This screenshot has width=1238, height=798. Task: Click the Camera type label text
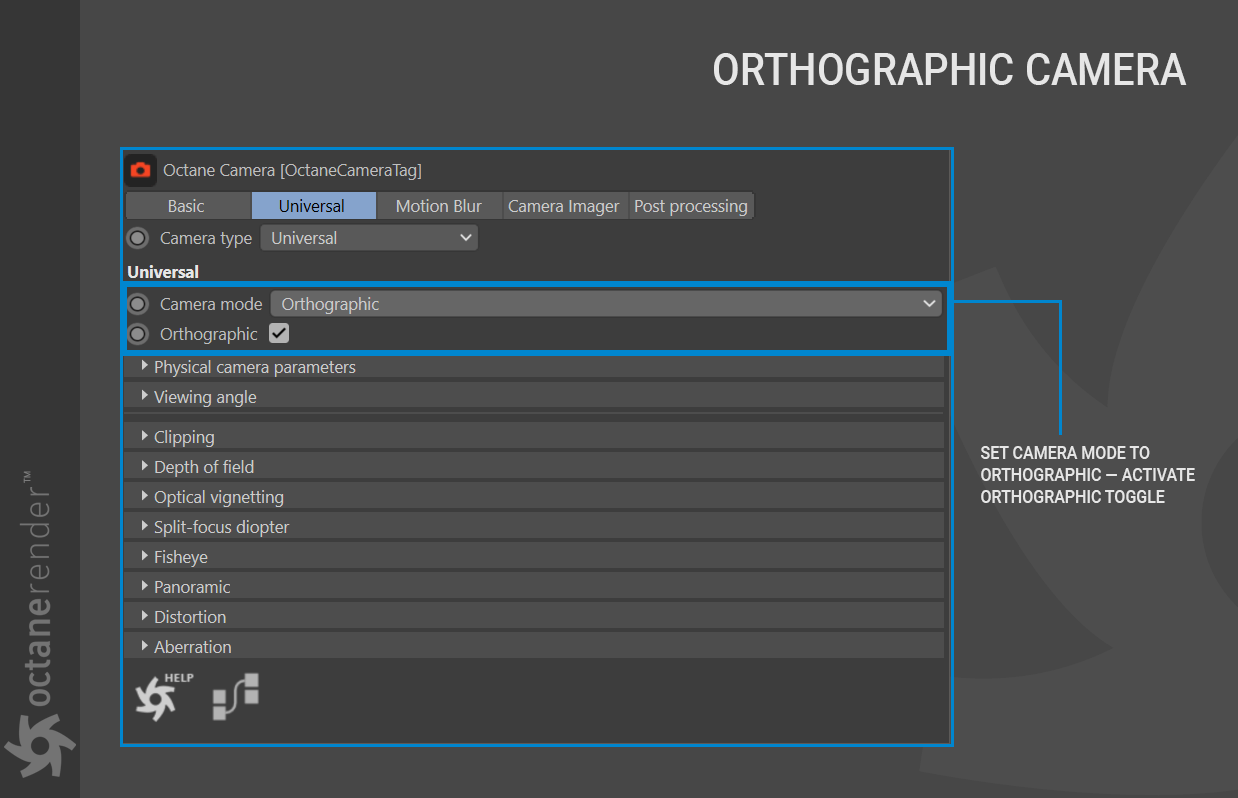point(206,238)
